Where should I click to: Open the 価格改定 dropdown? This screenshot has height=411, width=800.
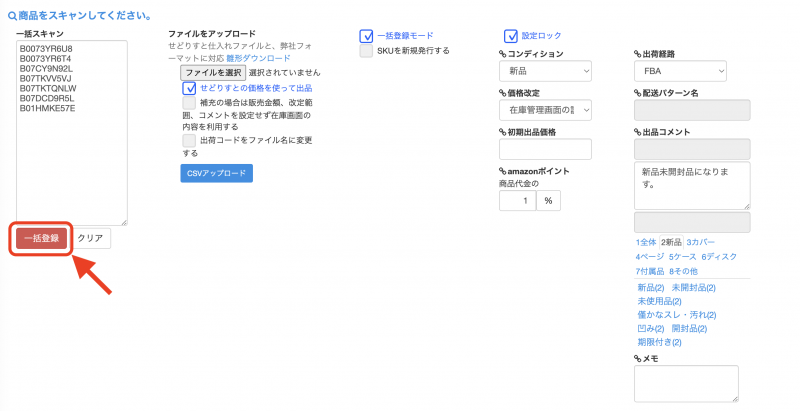tap(545, 110)
